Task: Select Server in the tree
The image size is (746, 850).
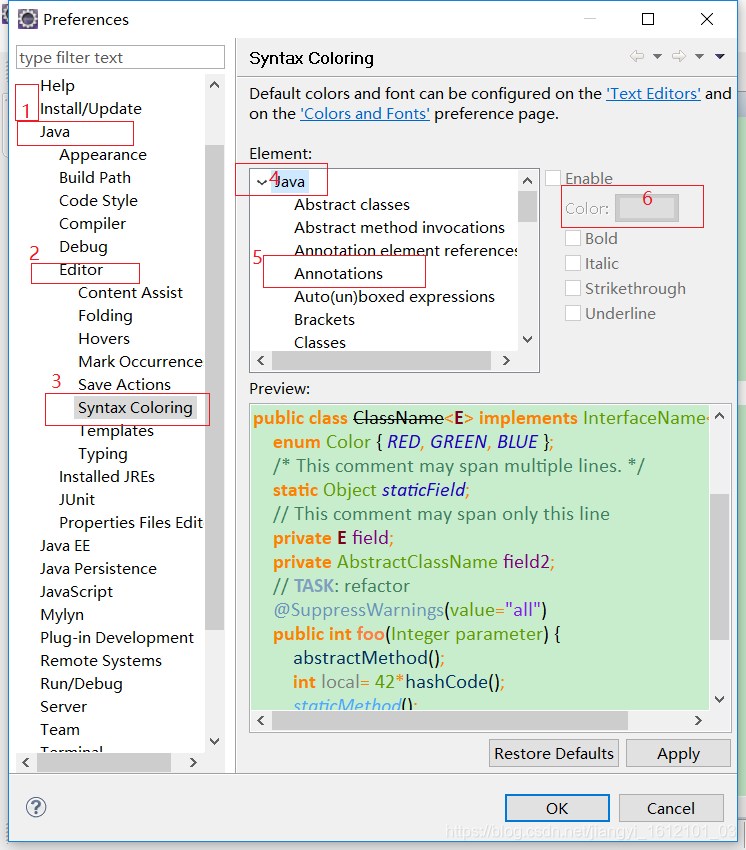Action: (x=63, y=706)
